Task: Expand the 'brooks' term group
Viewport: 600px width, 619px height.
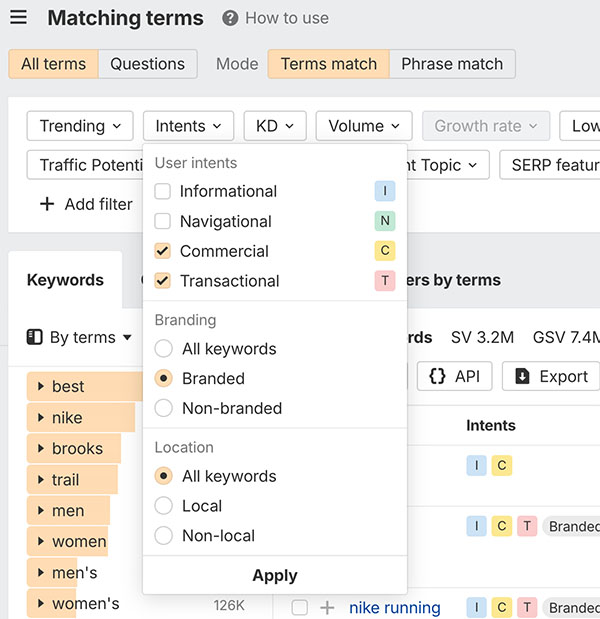Action: click(x=40, y=448)
